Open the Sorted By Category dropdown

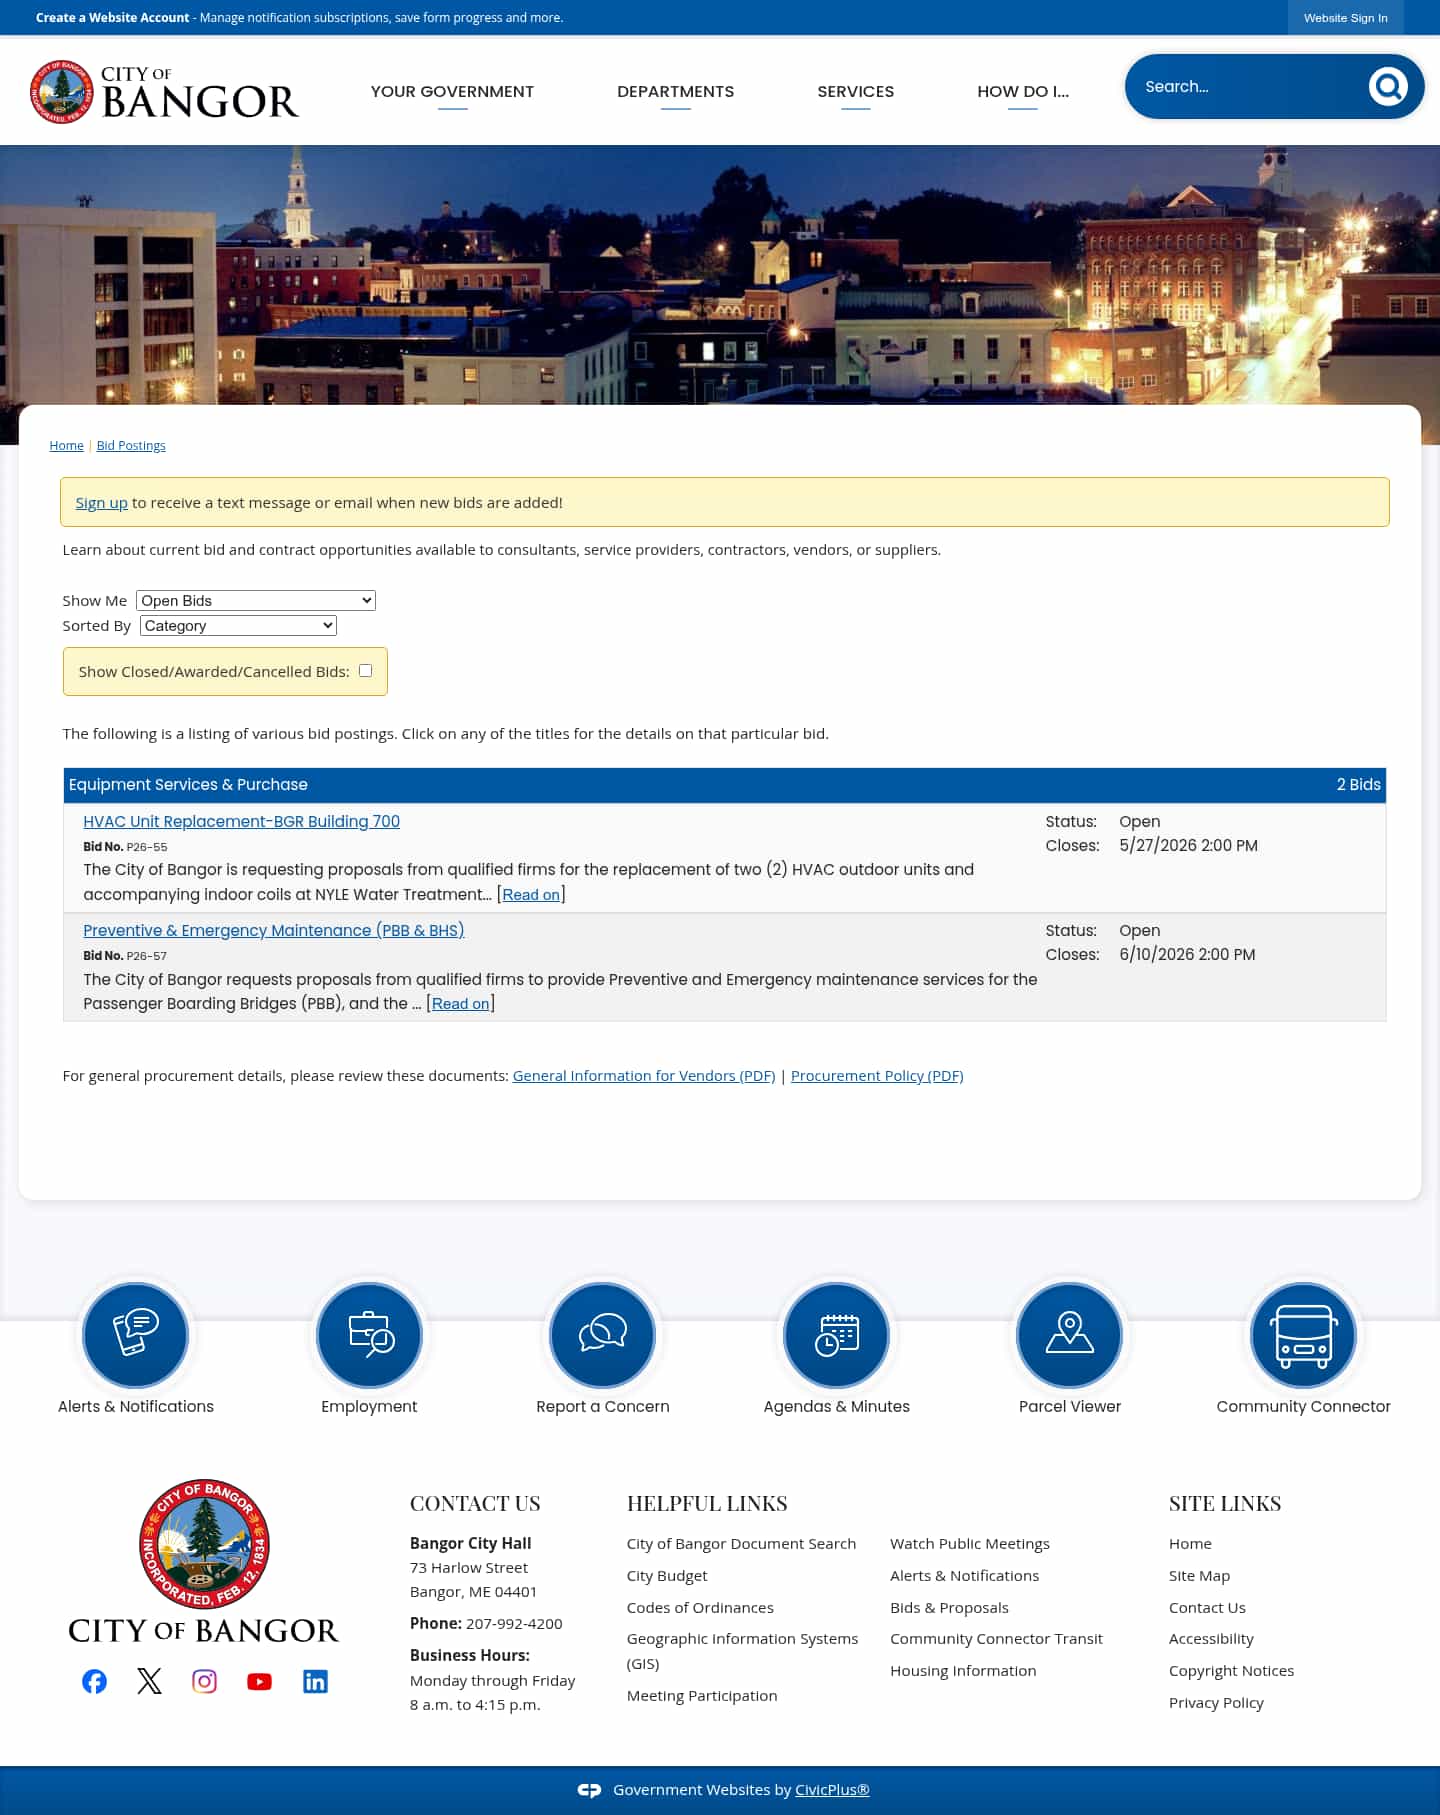(x=238, y=625)
